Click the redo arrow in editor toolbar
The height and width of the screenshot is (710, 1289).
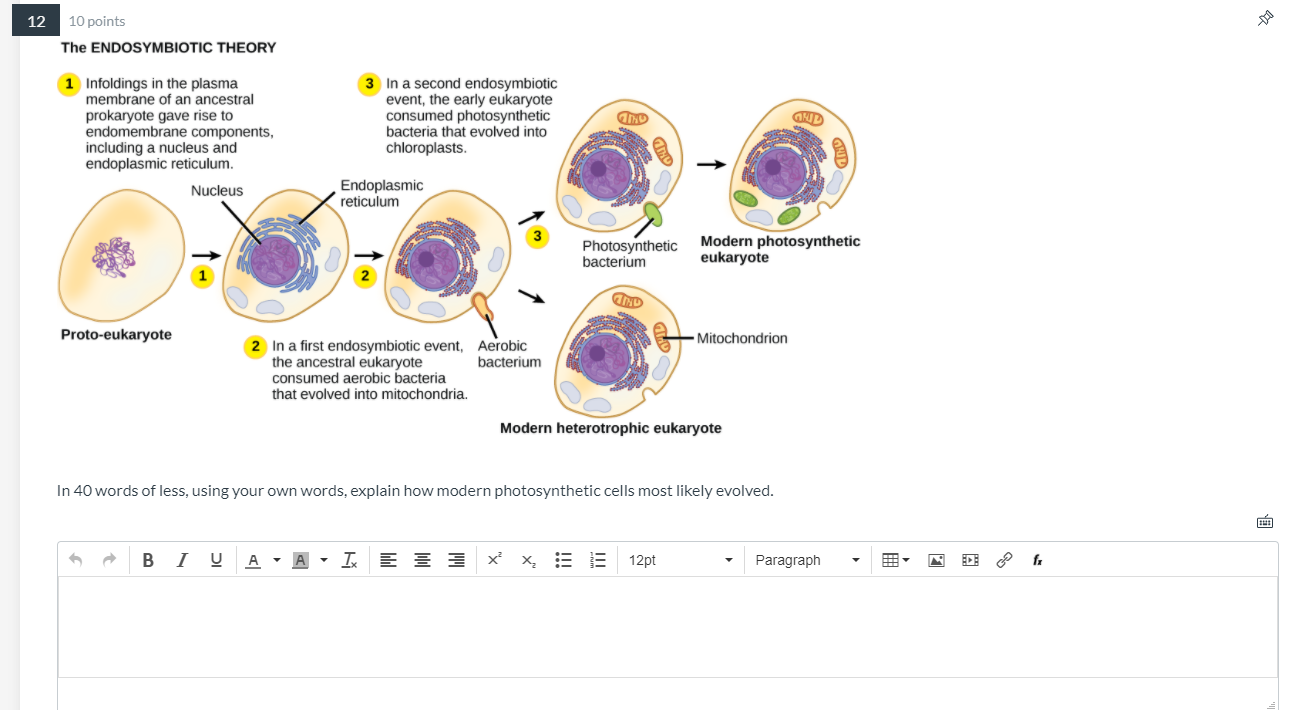pos(110,560)
